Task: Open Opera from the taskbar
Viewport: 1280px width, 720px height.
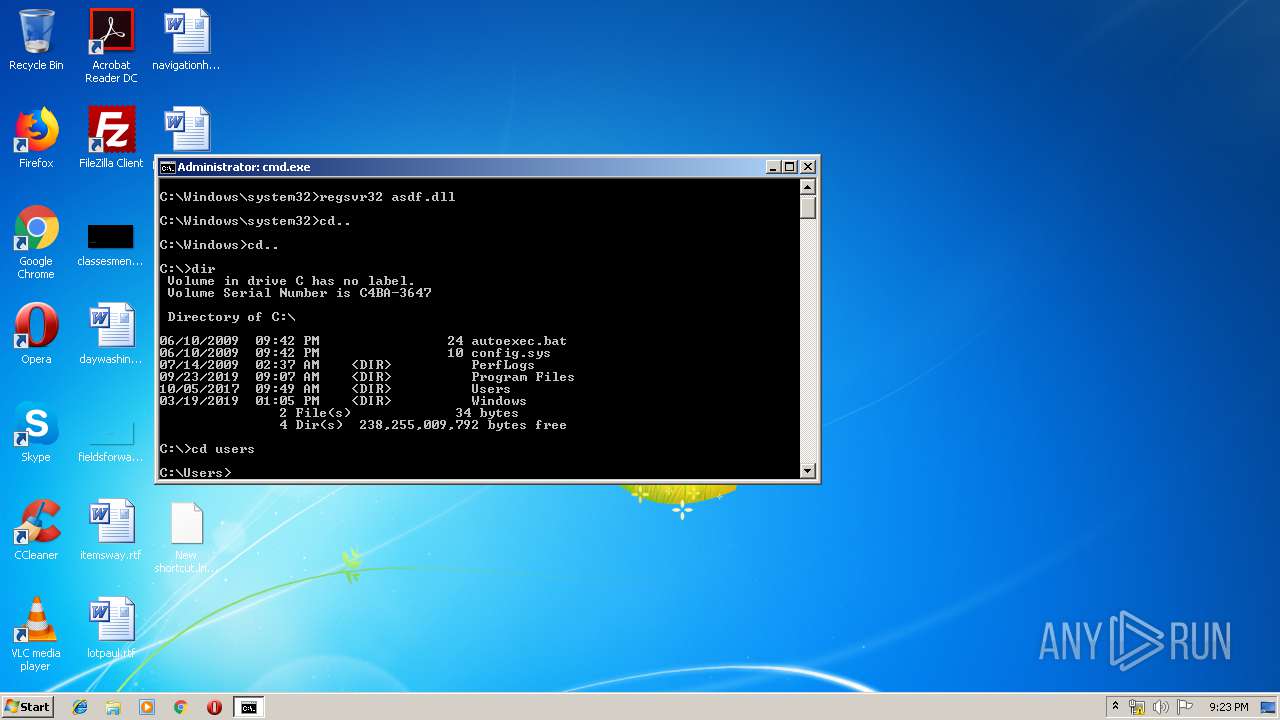Action: pos(214,707)
